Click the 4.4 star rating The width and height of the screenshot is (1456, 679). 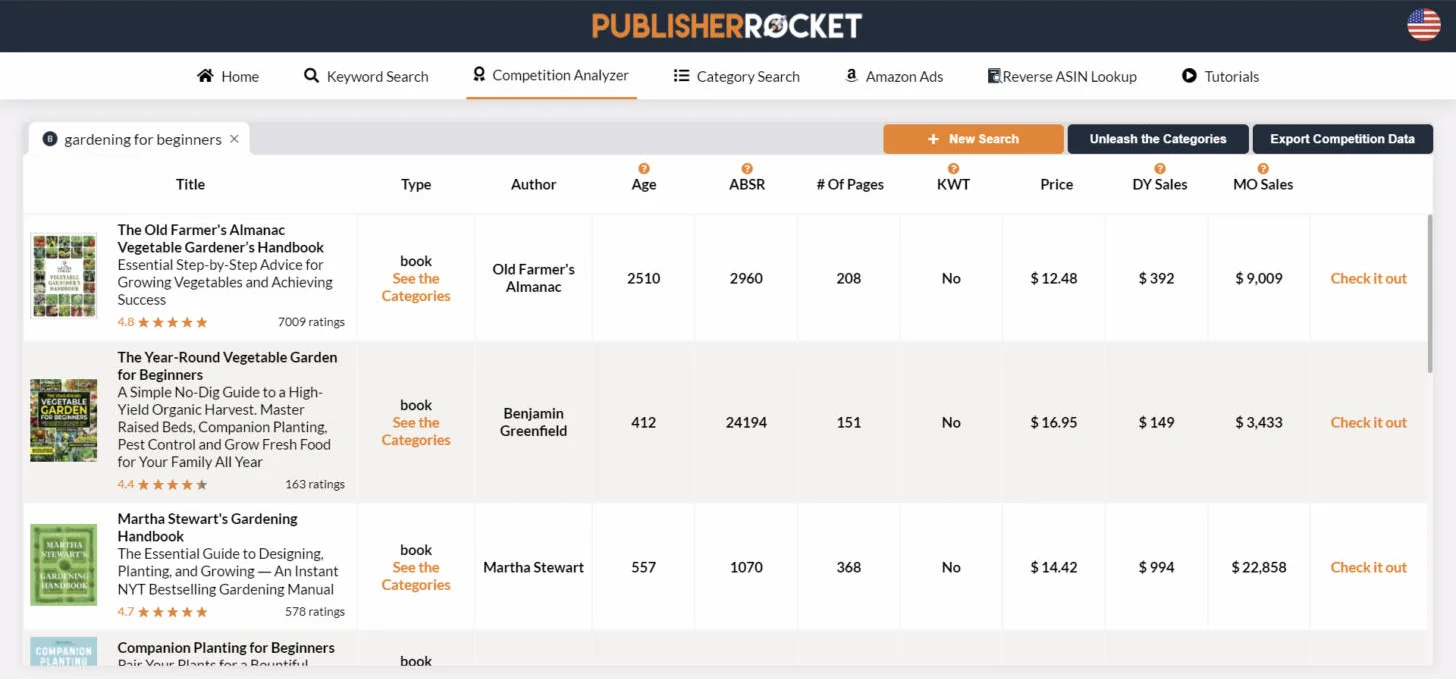163,484
